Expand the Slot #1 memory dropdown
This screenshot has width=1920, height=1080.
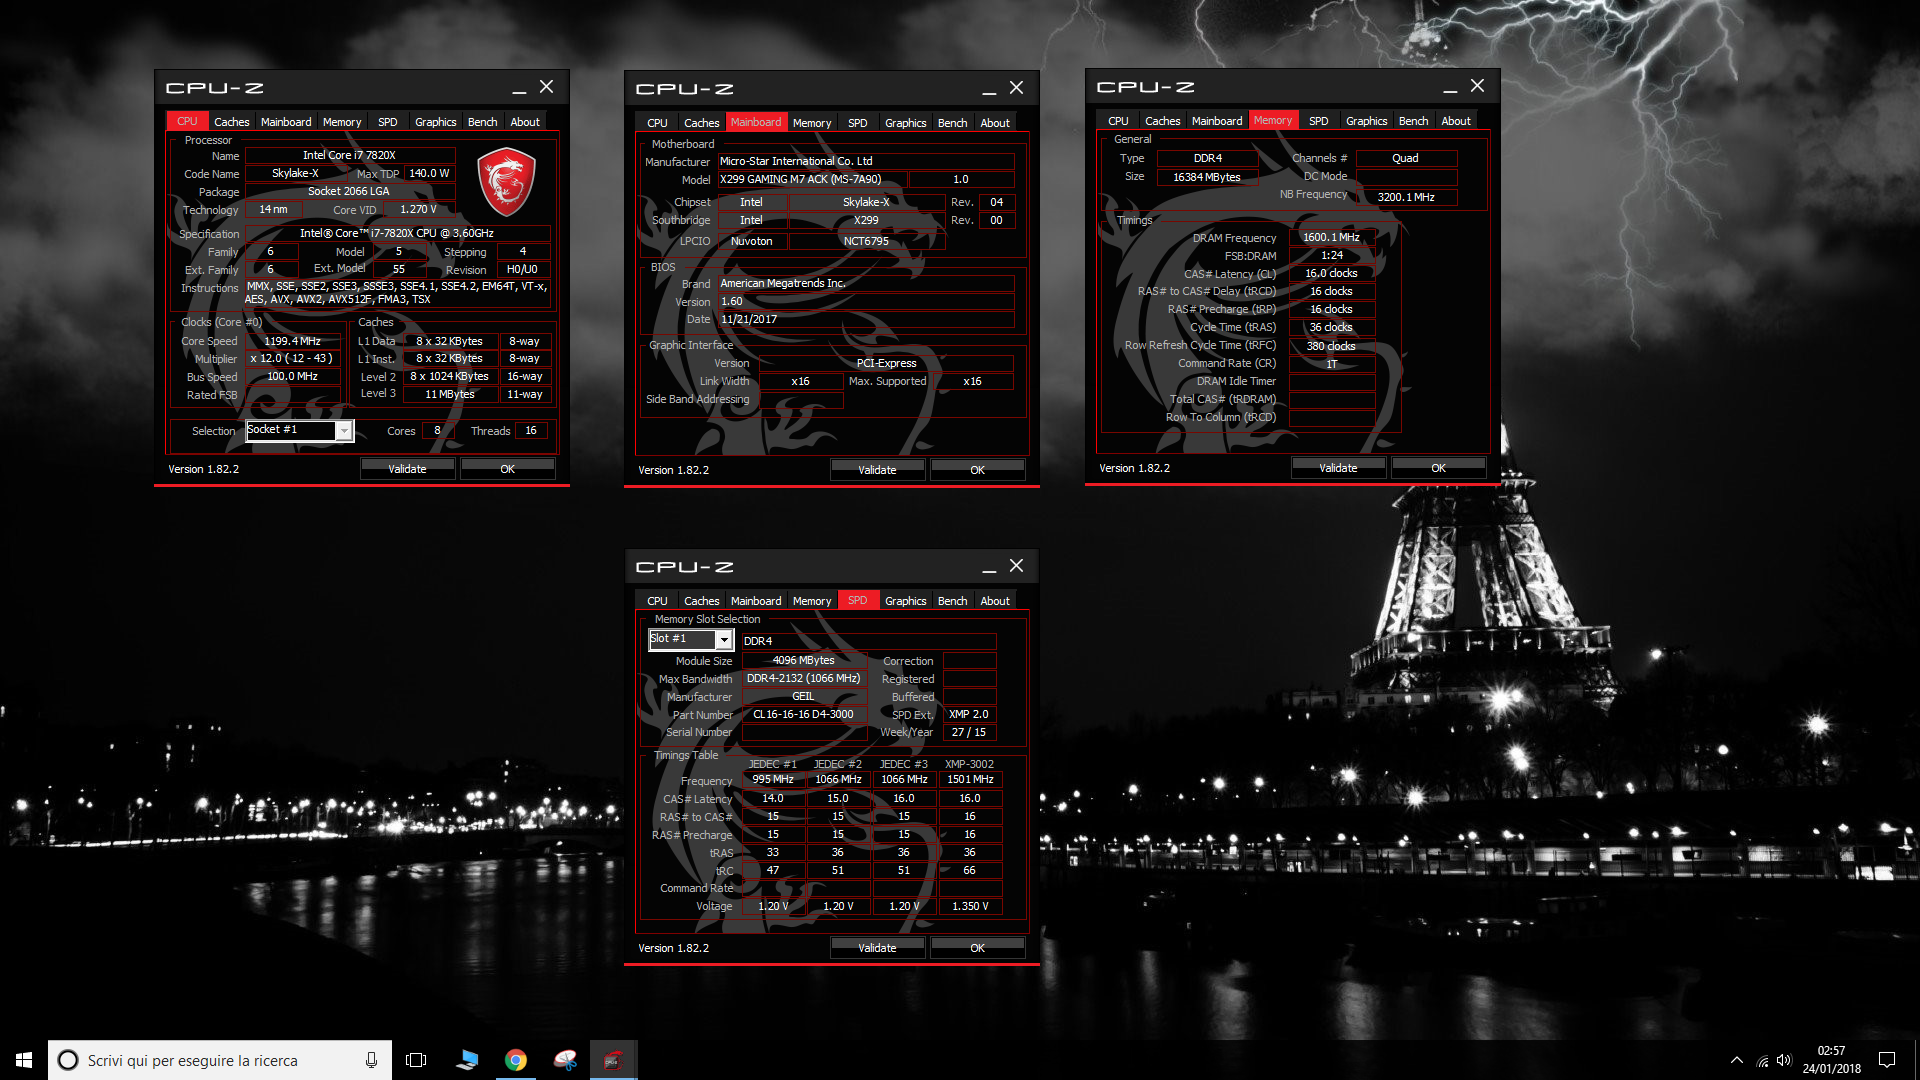724,639
